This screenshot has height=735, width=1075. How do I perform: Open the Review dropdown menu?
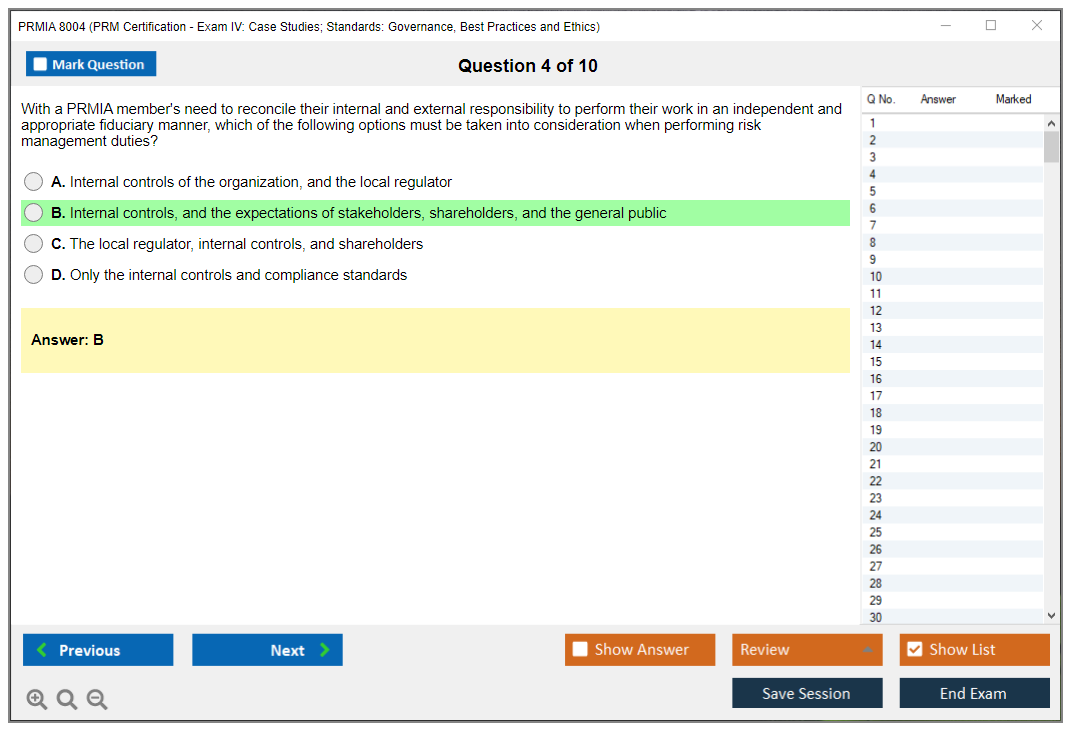pyautogui.click(x=807, y=649)
